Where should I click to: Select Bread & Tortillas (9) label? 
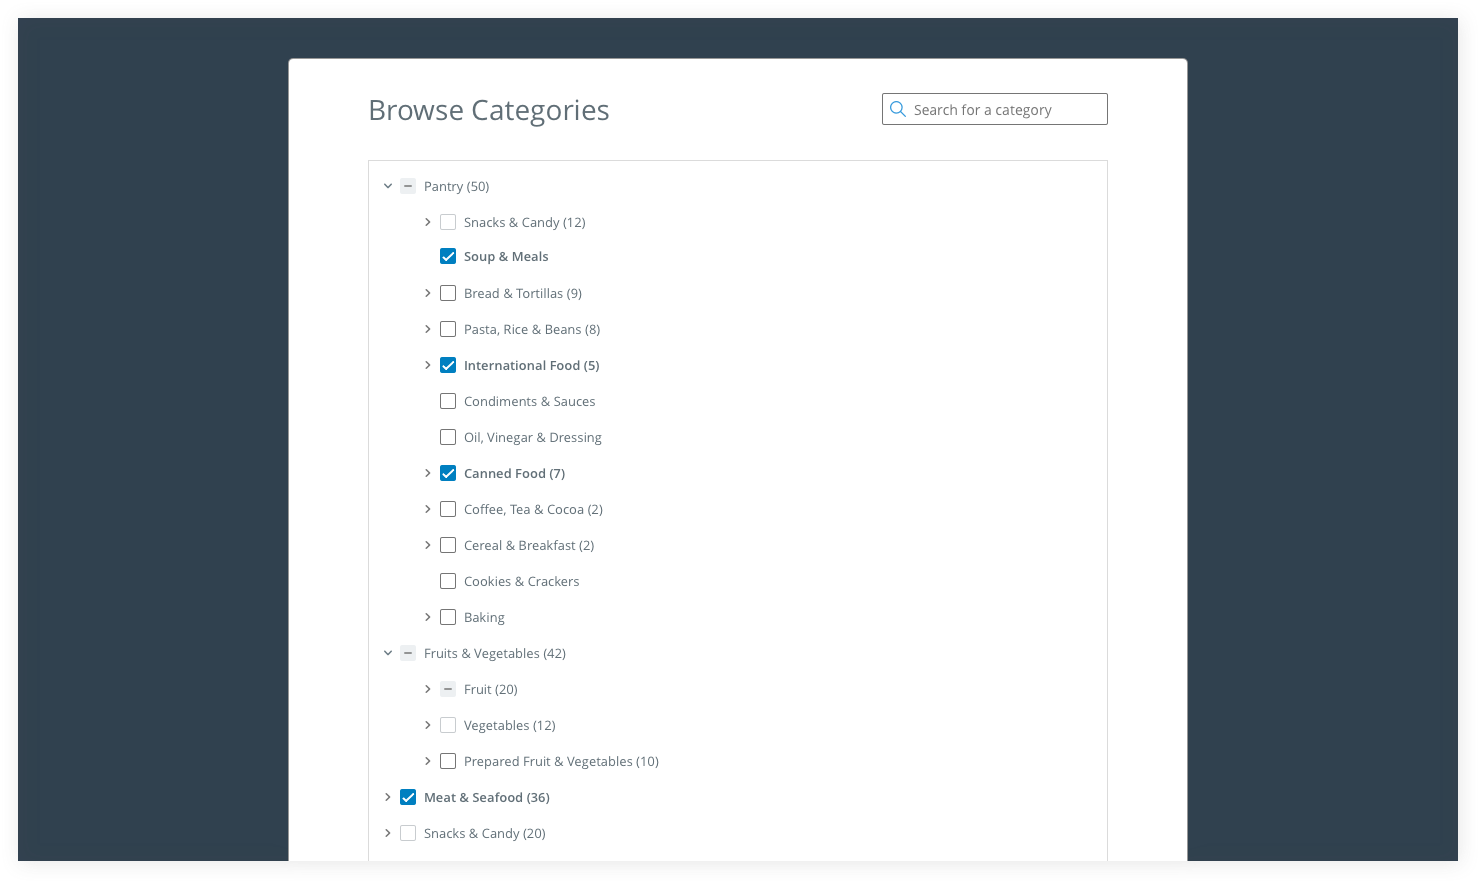click(523, 293)
